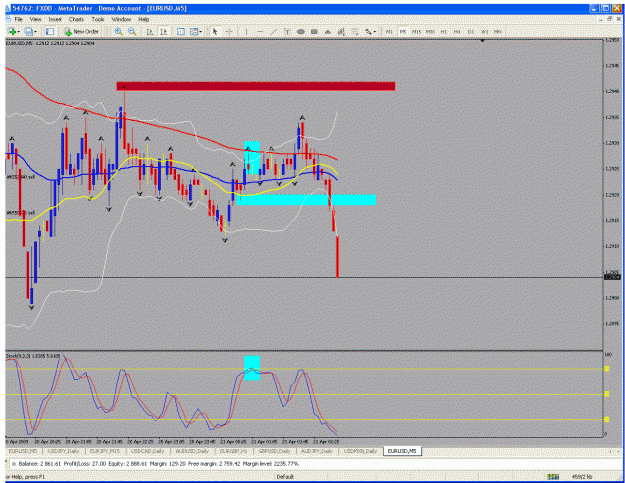Switch to H1 timeframe
Screen dimensions: 625x483
pos(444,31)
